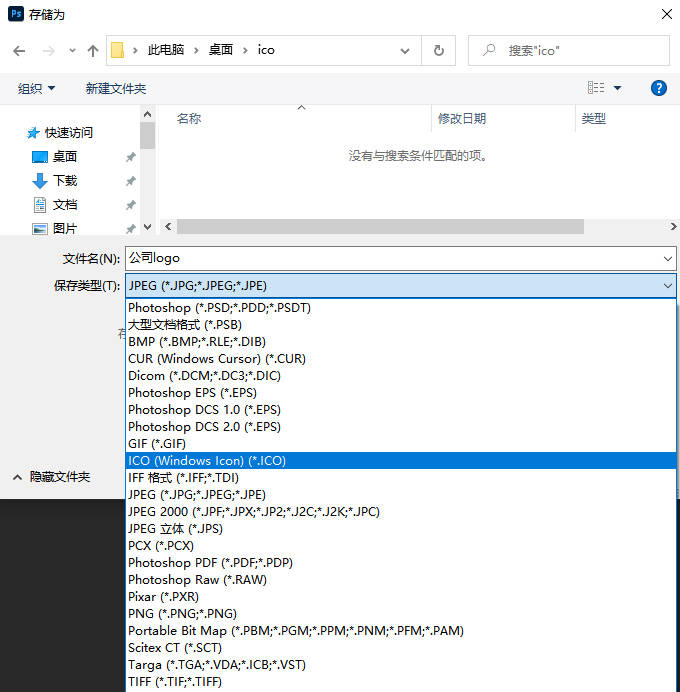Open the 组织 menu

36,88
